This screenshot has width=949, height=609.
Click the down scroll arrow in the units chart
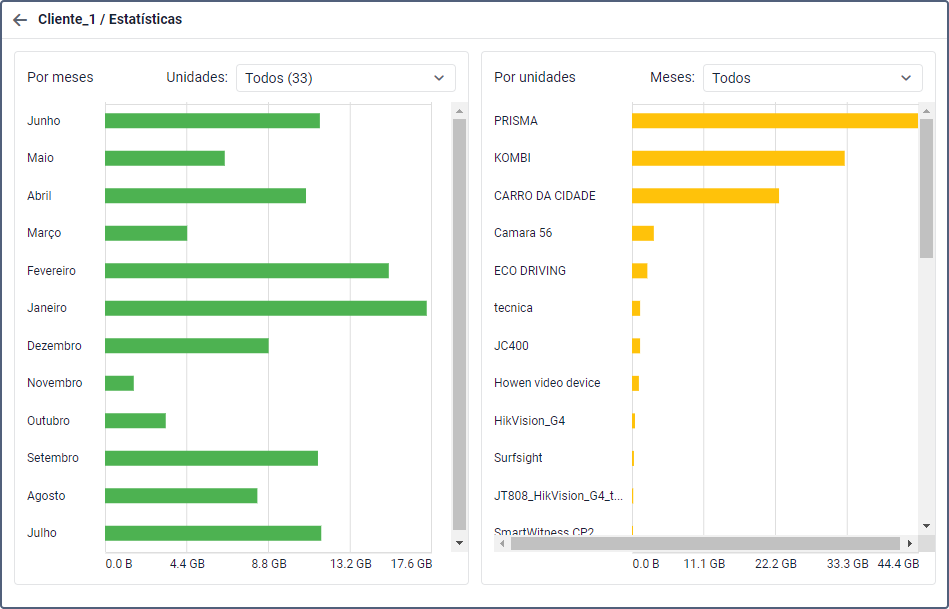tap(926, 525)
